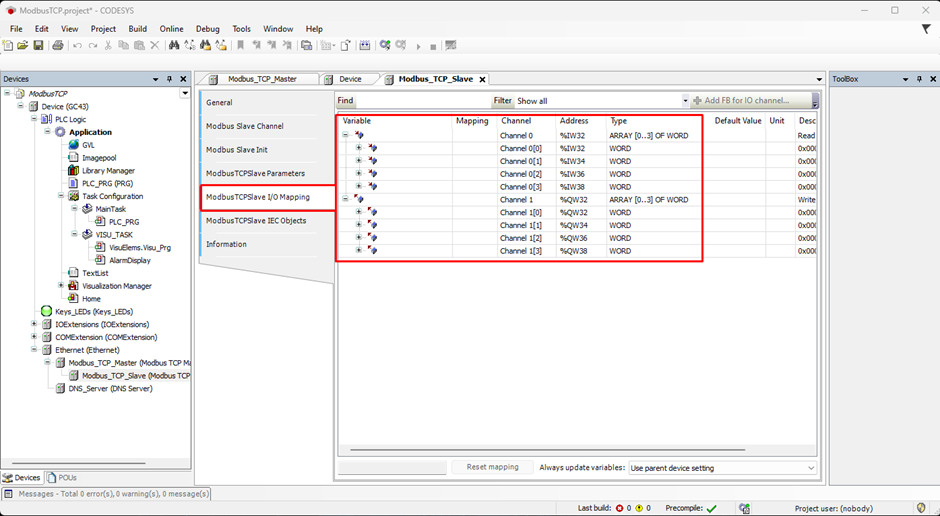Click the Find binoculars icon
Image resolution: width=940 pixels, height=516 pixels.
coord(174,46)
